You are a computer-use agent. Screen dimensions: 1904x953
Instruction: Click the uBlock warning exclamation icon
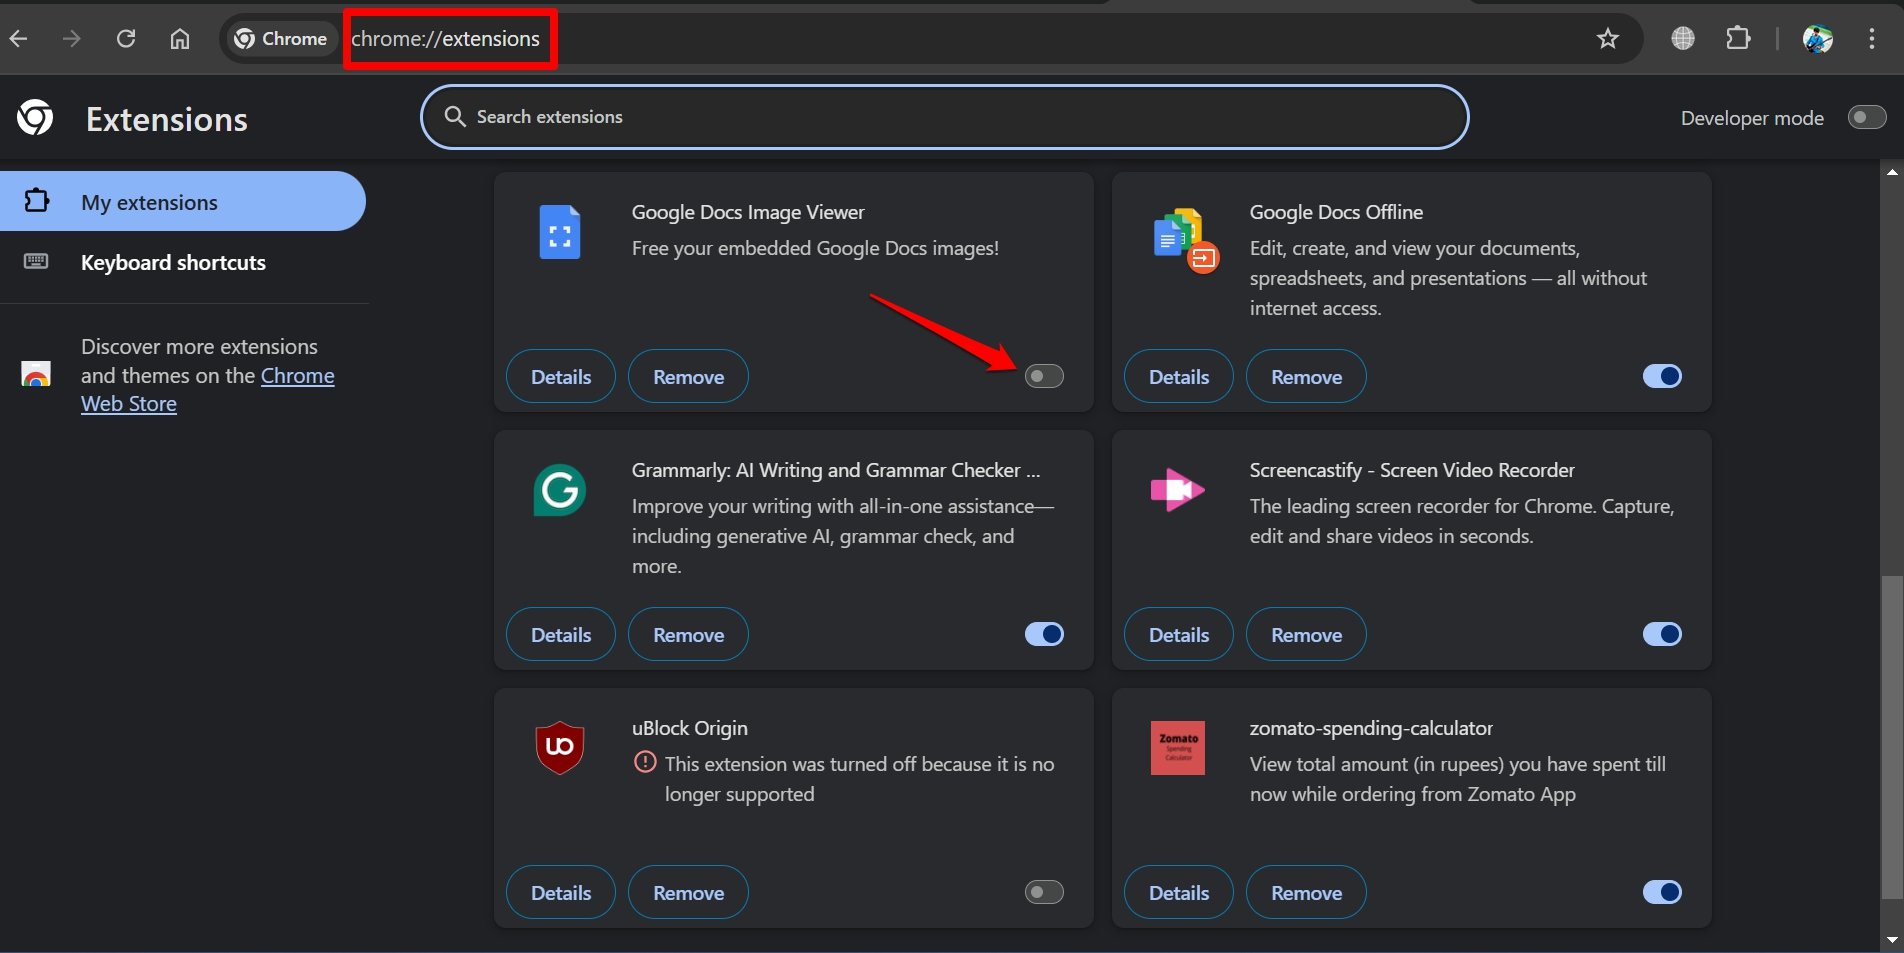pyautogui.click(x=645, y=763)
